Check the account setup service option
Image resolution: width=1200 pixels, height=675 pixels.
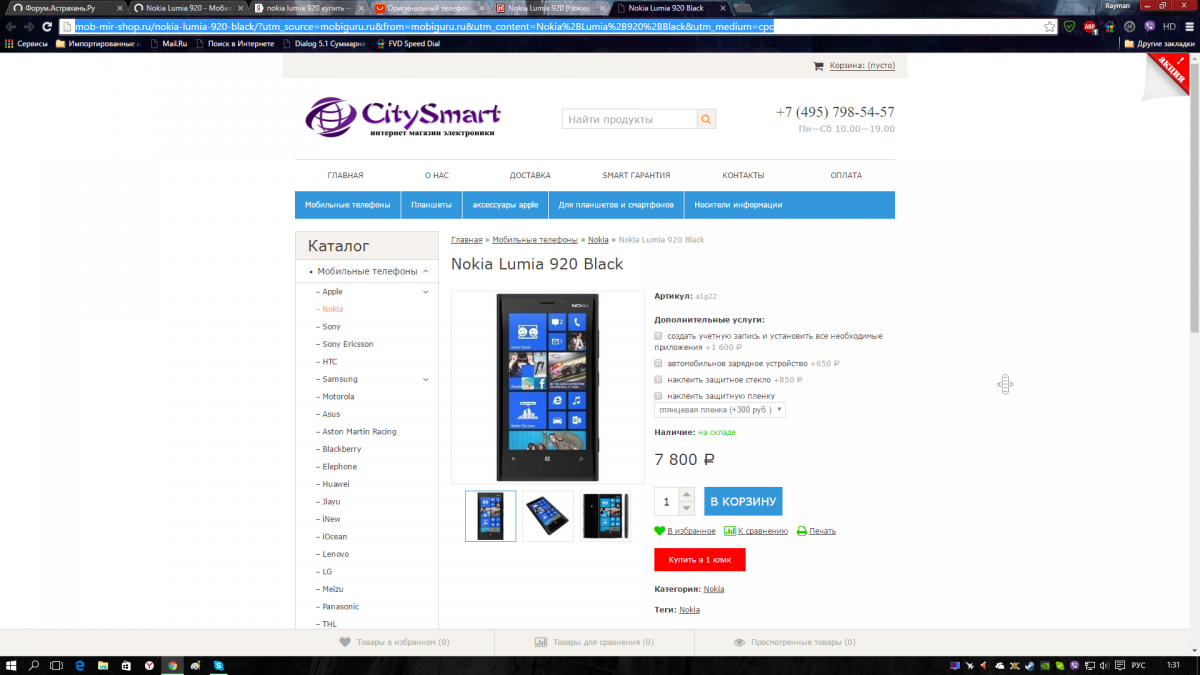pyautogui.click(x=658, y=336)
